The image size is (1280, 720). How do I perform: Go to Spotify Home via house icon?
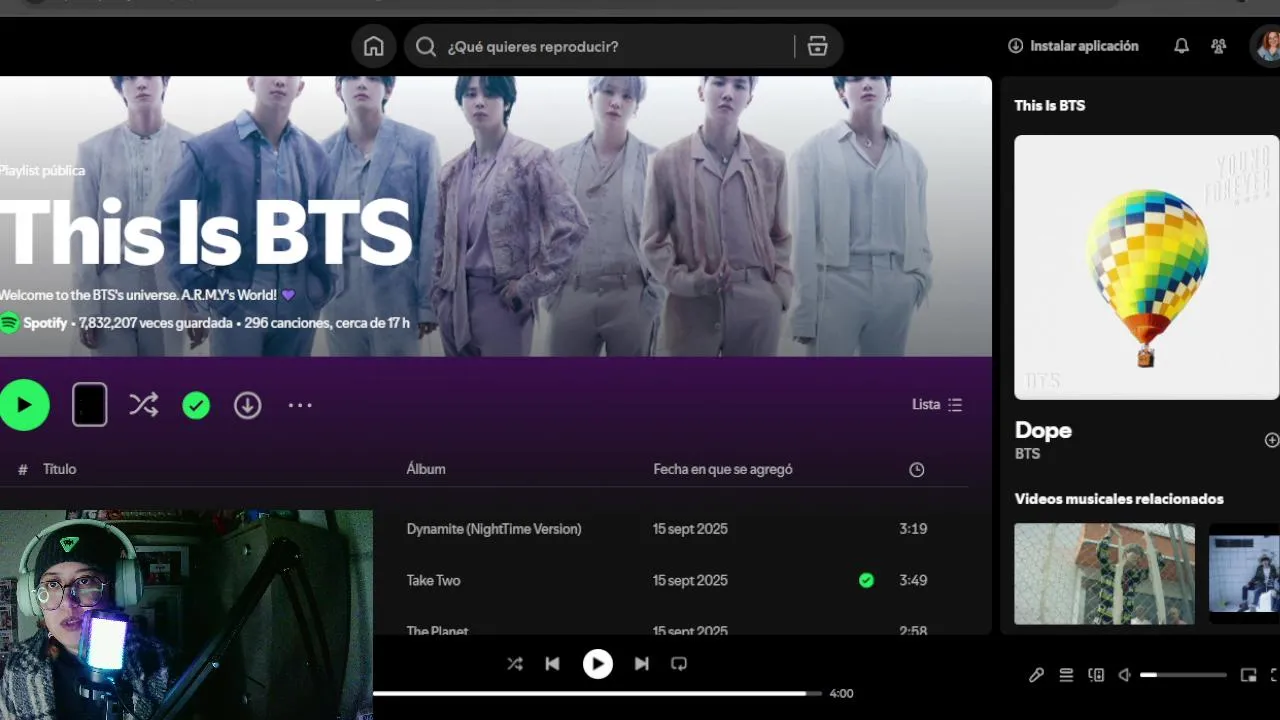[x=374, y=46]
